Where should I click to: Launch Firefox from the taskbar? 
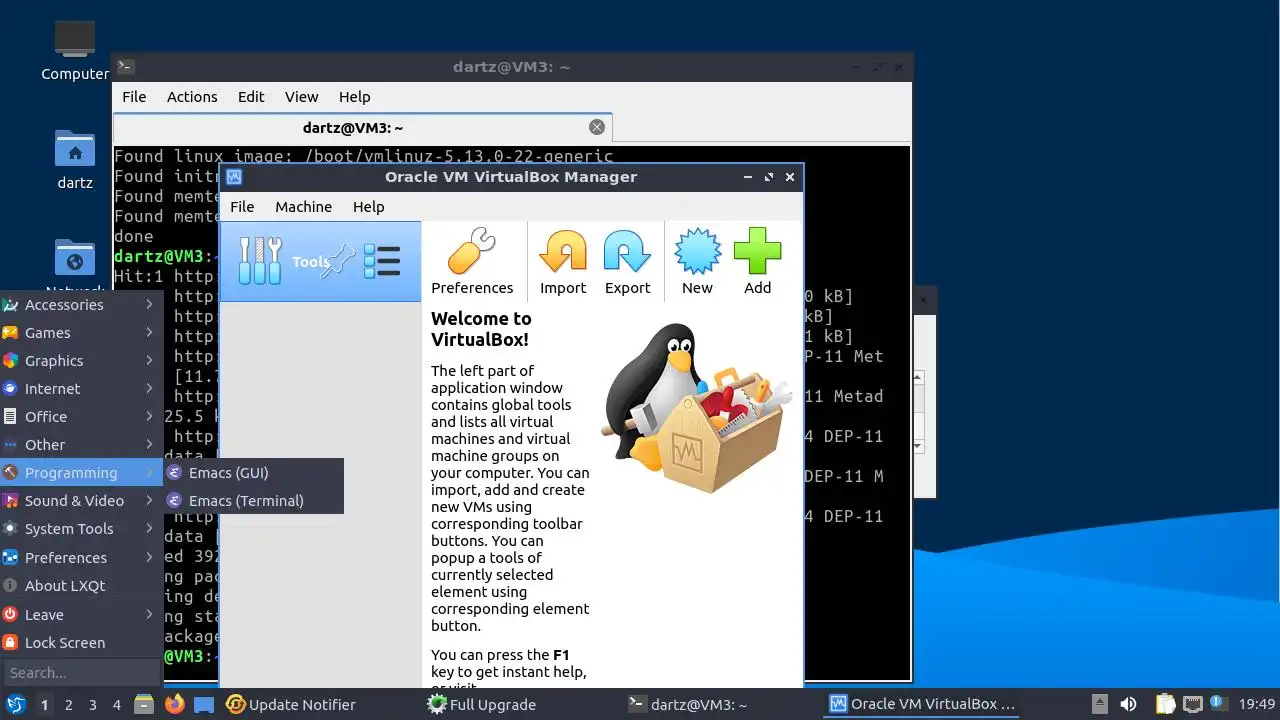tap(174, 704)
